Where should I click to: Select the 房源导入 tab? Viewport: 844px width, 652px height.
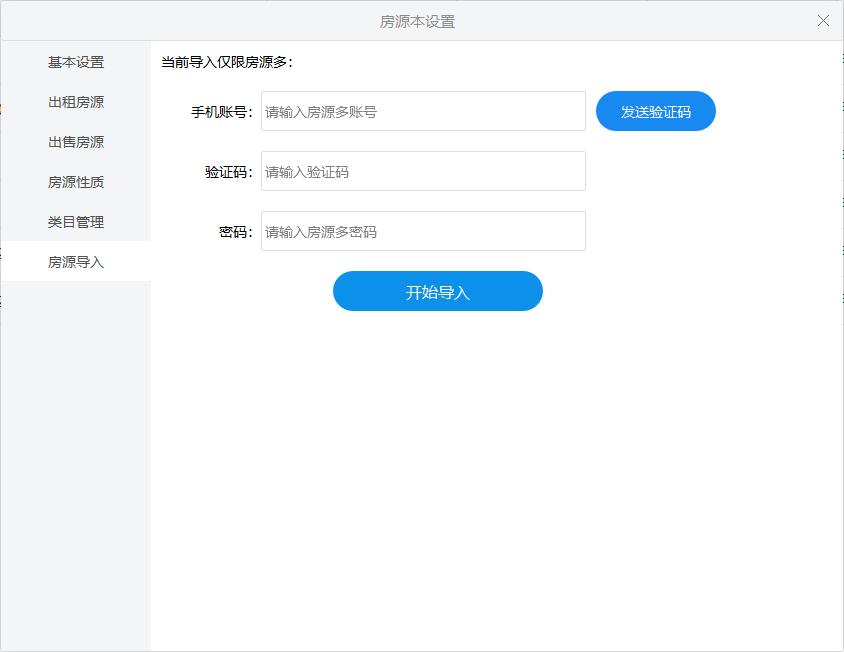click(x=76, y=262)
